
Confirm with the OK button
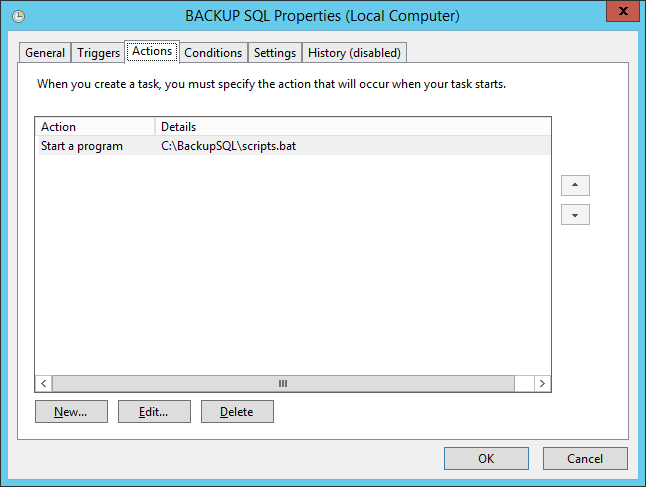point(486,459)
